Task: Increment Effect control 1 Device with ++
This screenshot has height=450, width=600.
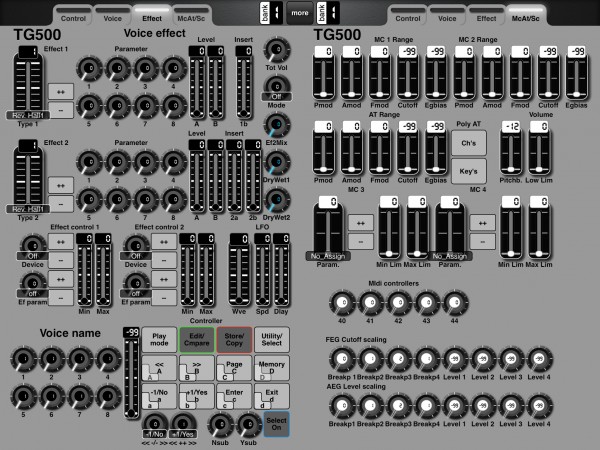Action: 61,242
